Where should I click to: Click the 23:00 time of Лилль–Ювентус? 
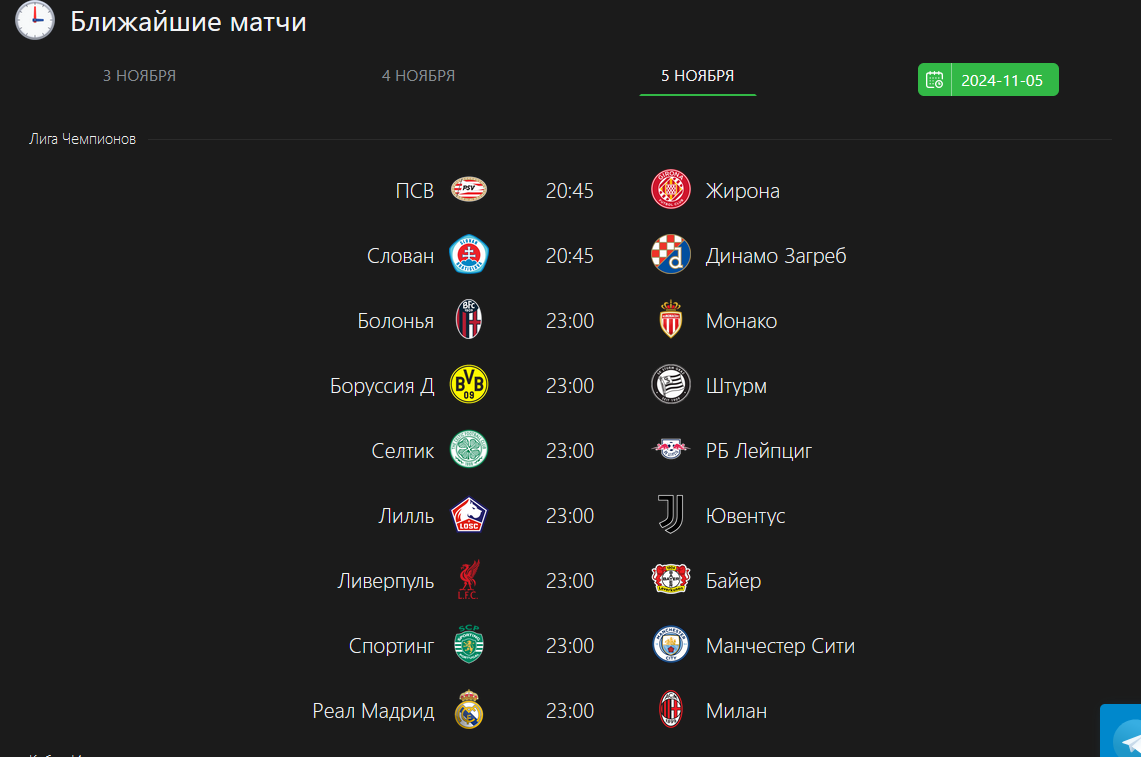[x=570, y=516]
